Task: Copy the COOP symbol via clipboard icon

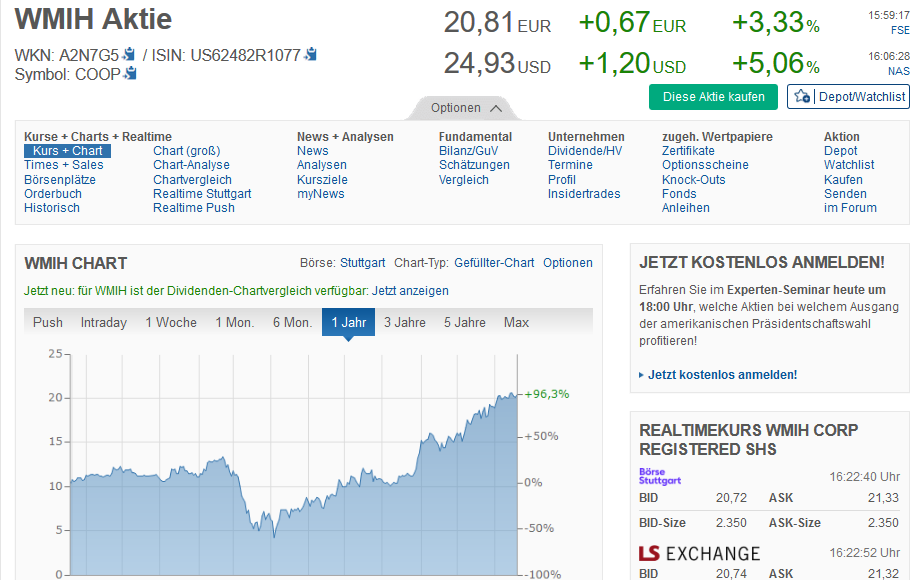Action: (131, 74)
